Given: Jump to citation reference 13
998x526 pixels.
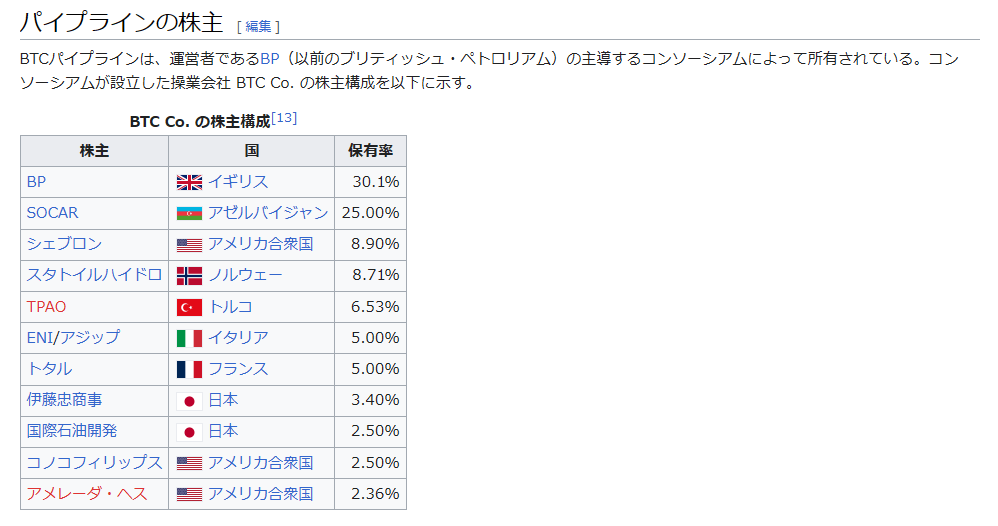Looking at the screenshot, I should [x=284, y=118].
